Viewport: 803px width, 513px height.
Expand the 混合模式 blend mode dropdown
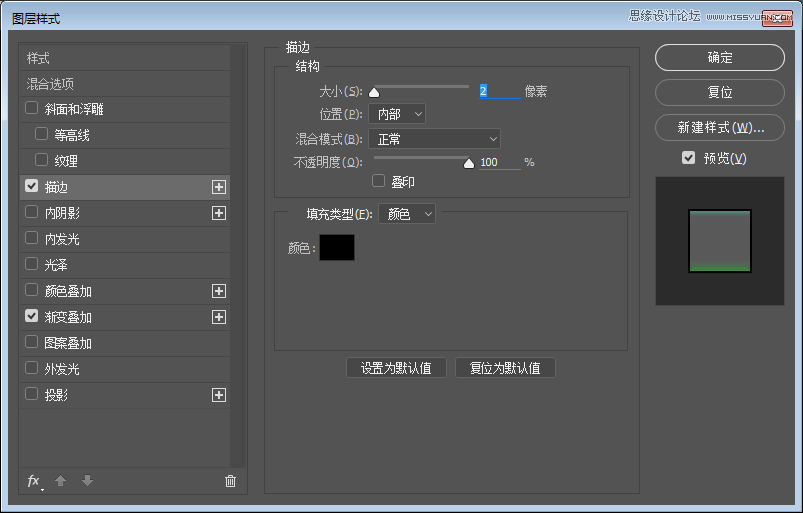tap(434, 139)
